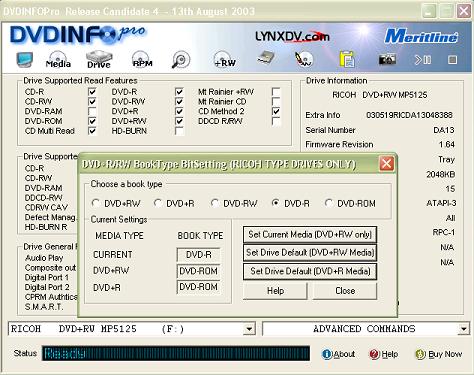Open the Meritline logo link
Viewport: 474px width, 375px height.
421,36
